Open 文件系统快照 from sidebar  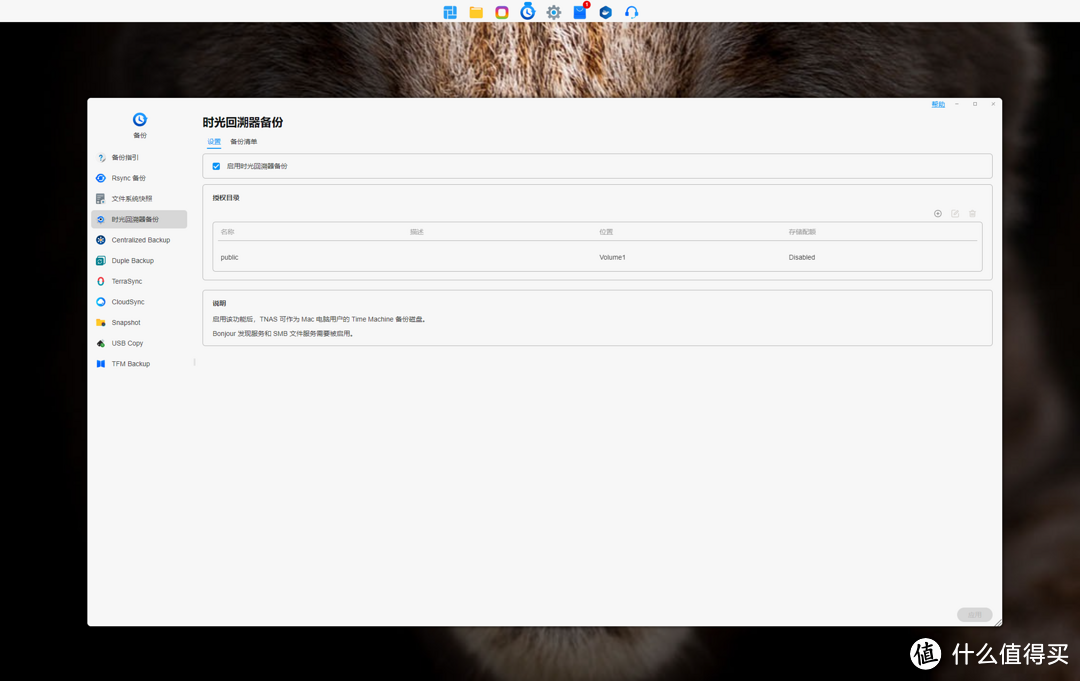pos(132,199)
